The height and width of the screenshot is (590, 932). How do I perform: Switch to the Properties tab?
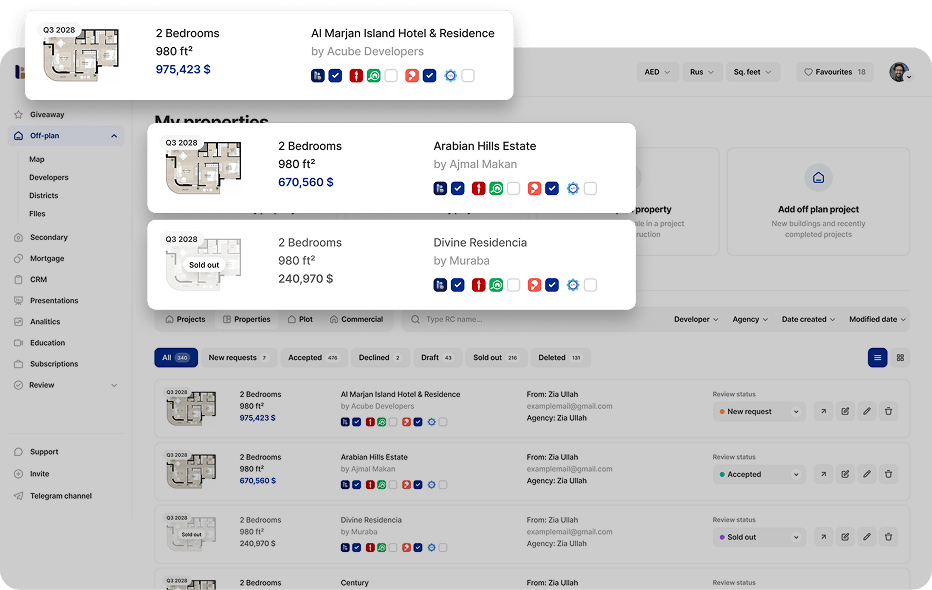(247, 319)
